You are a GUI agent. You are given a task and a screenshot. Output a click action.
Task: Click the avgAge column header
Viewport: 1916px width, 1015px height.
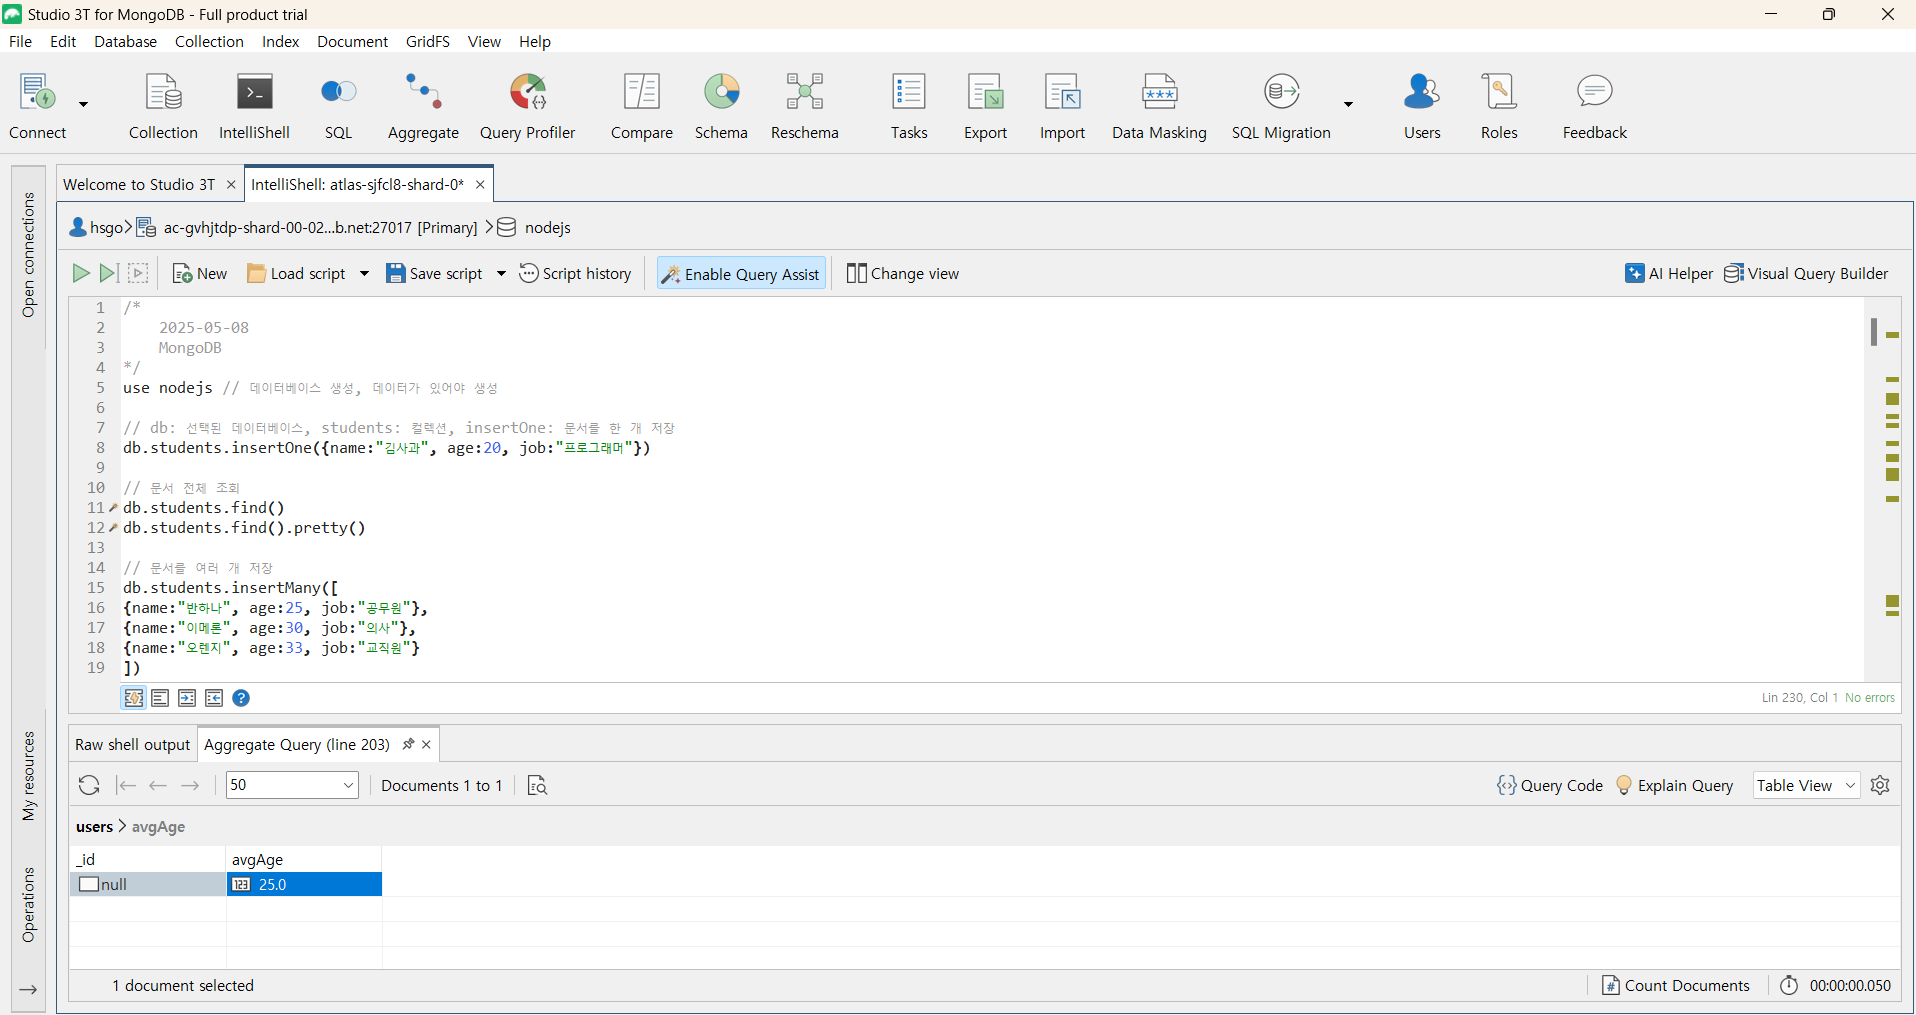point(304,859)
